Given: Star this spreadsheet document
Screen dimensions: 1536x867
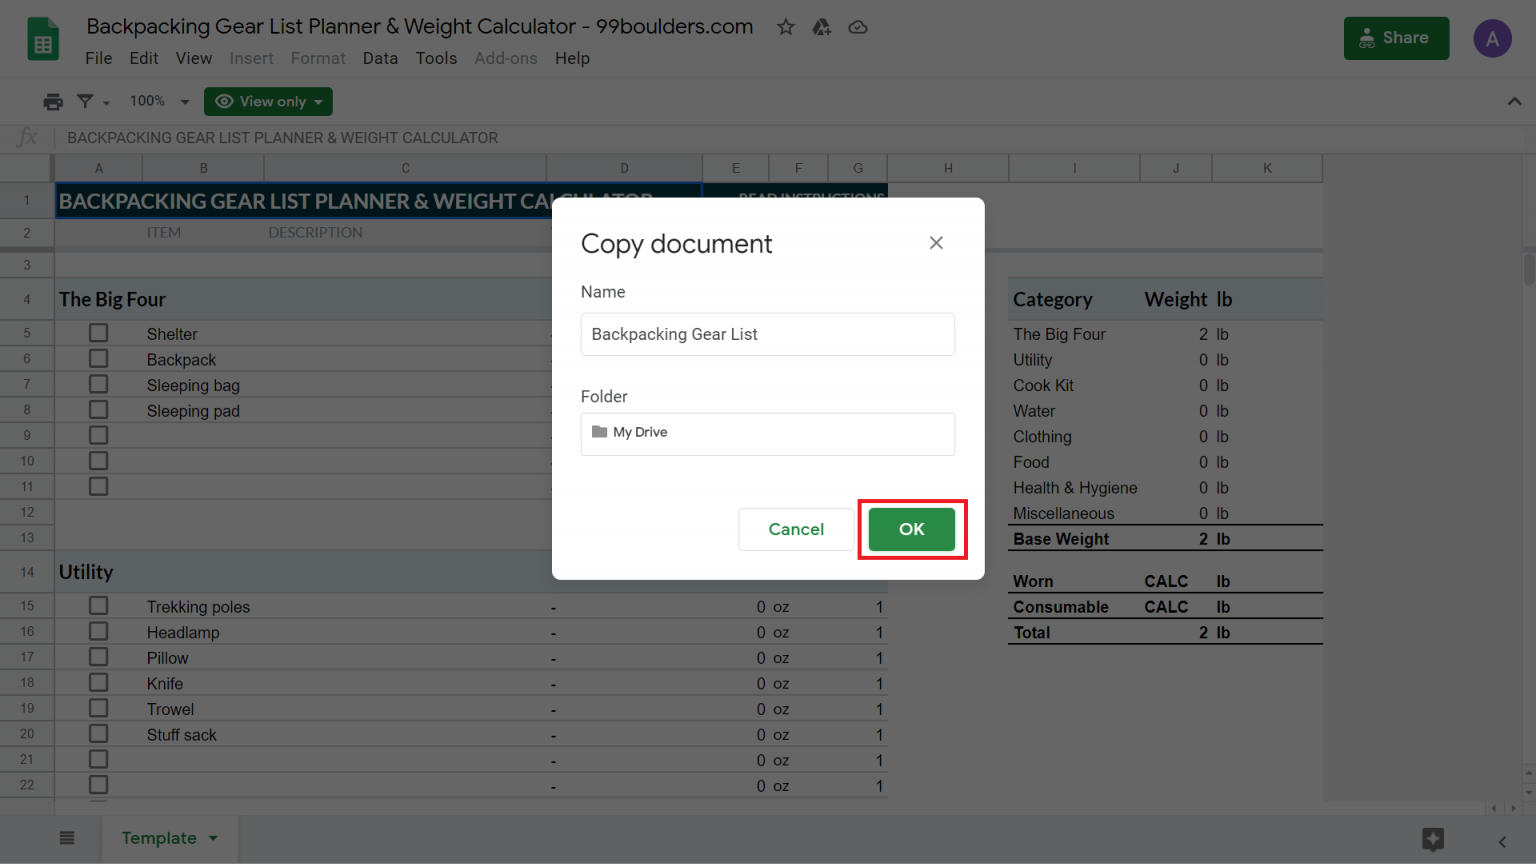Looking at the screenshot, I should 786,27.
